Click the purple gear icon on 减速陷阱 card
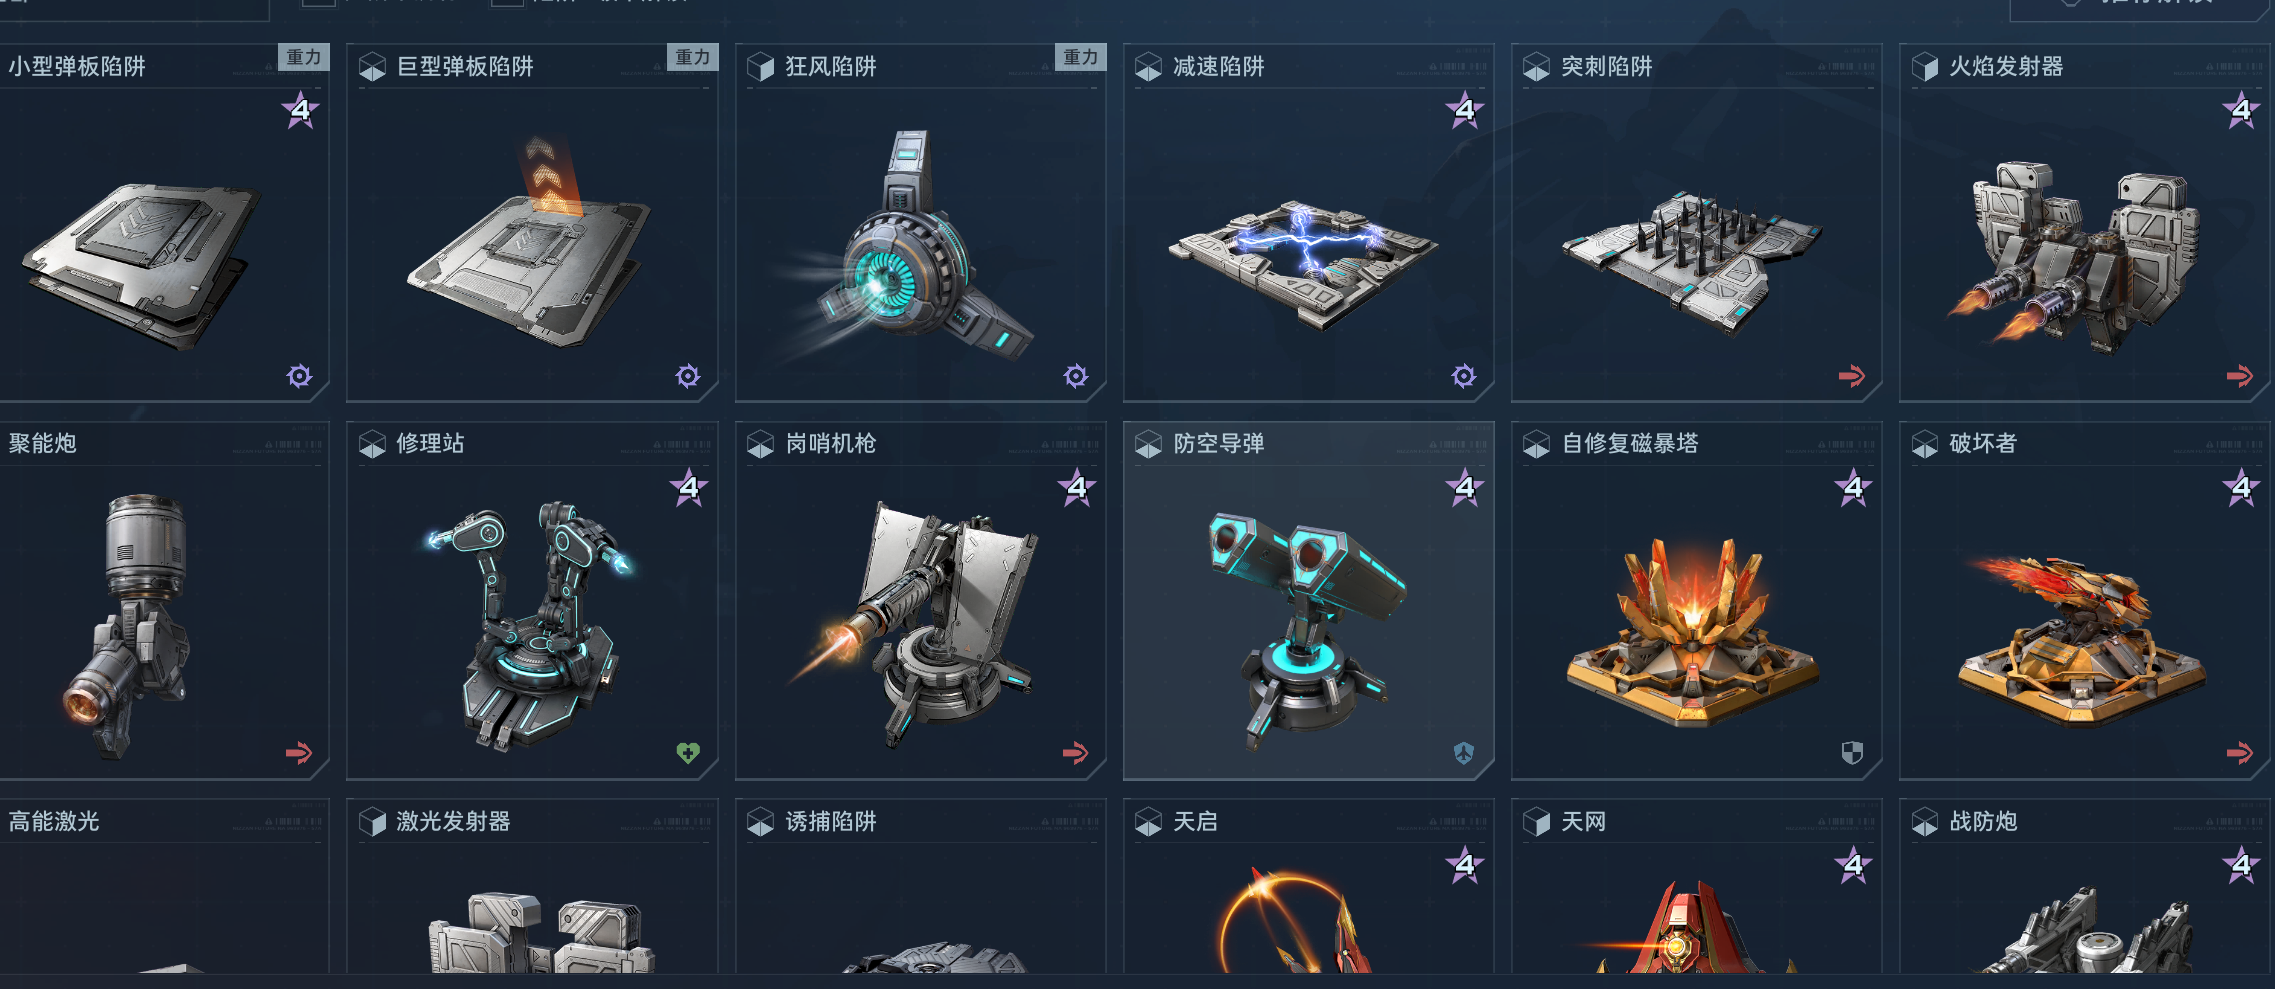The height and width of the screenshot is (989, 2275). 1464,376
